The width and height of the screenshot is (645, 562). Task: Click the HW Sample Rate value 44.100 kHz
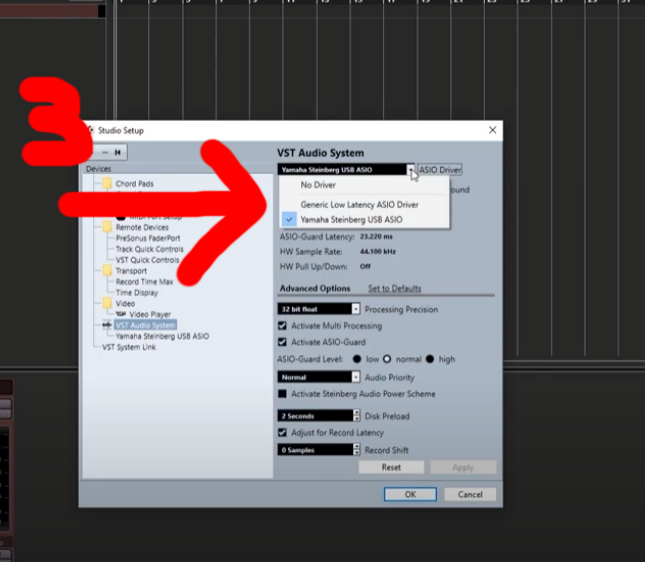pyautogui.click(x=378, y=251)
